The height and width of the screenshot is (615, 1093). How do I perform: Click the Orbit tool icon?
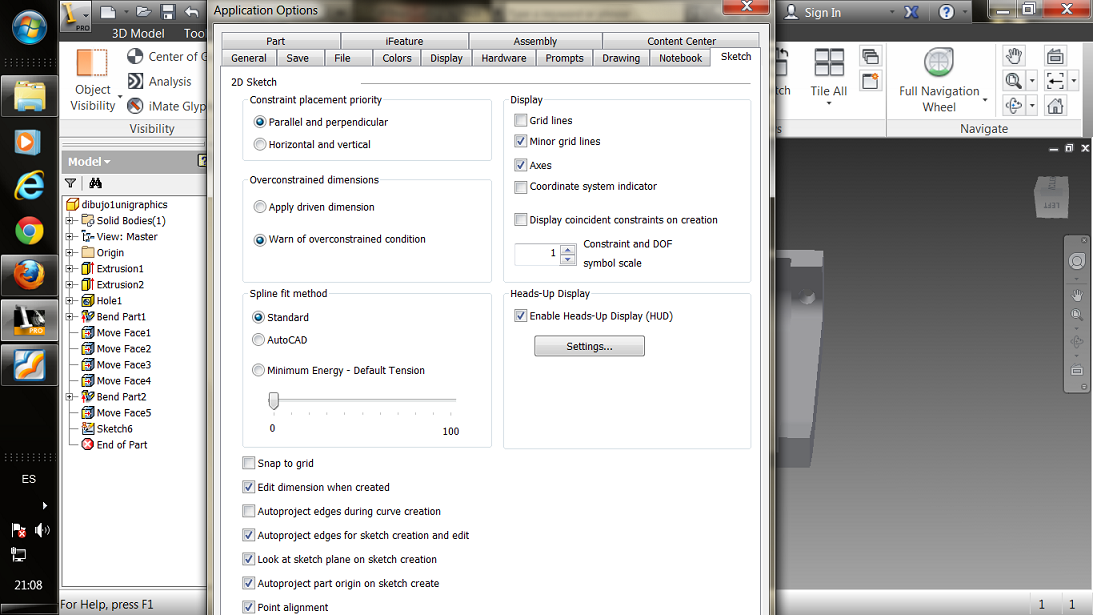click(1012, 106)
